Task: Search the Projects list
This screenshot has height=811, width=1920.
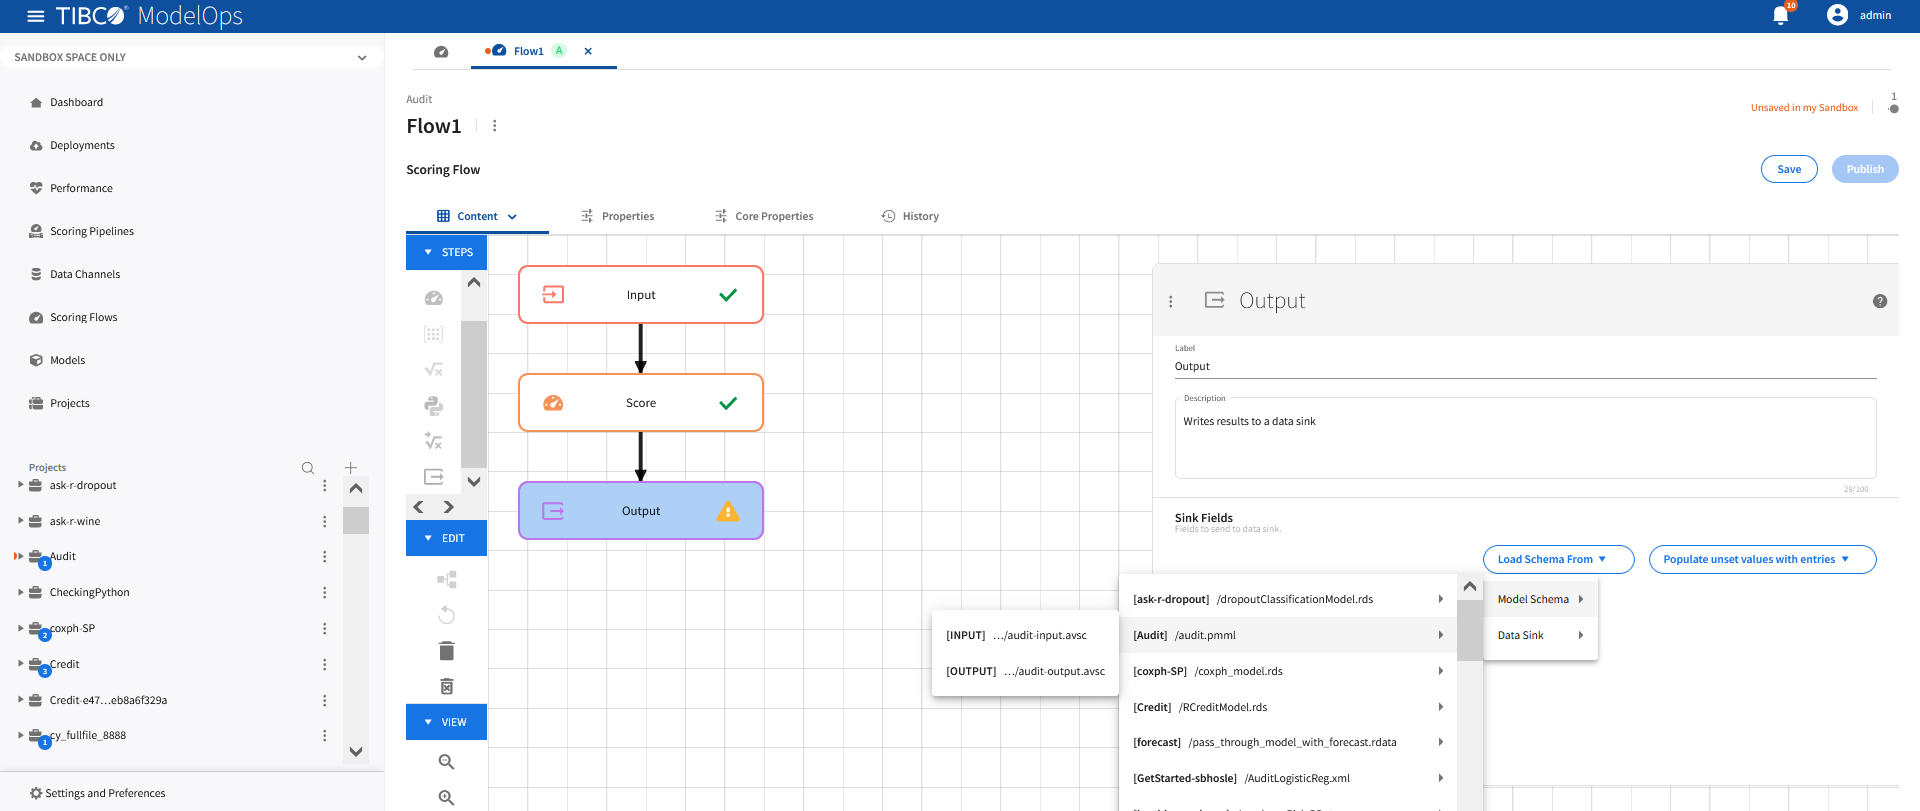Action: (308, 468)
